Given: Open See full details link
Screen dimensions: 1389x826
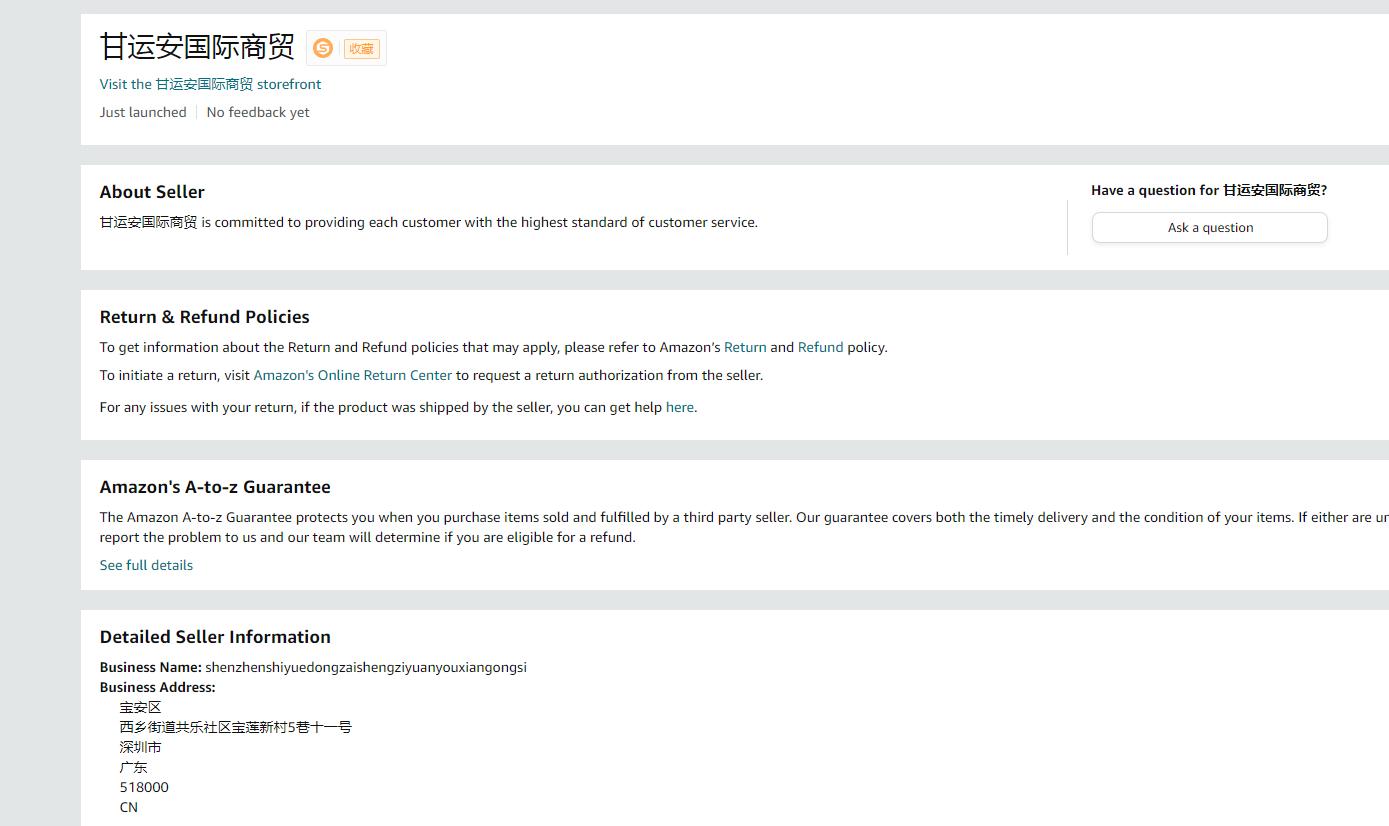Looking at the screenshot, I should (x=146, y=565).
